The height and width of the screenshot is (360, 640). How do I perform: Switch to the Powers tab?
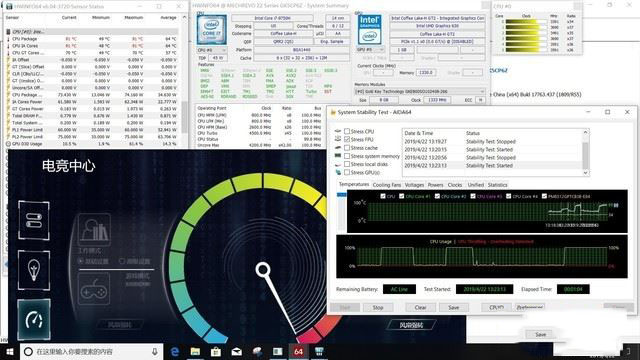coord(435,185)
